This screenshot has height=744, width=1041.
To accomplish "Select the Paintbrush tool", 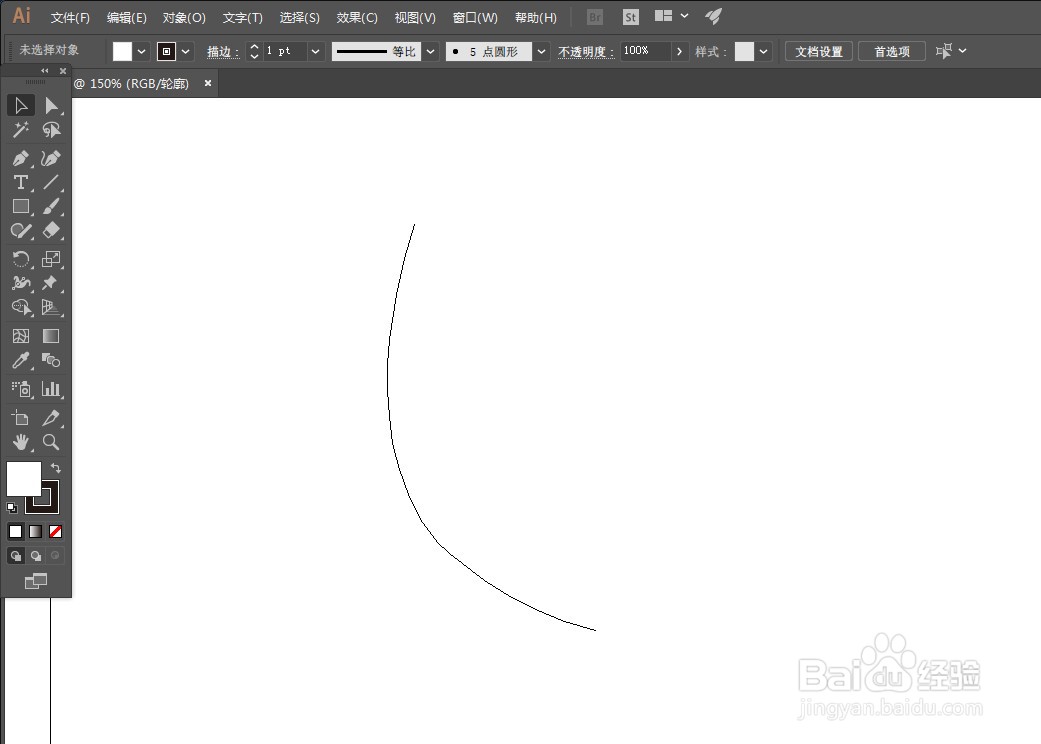I will click(x=51, y=206).
